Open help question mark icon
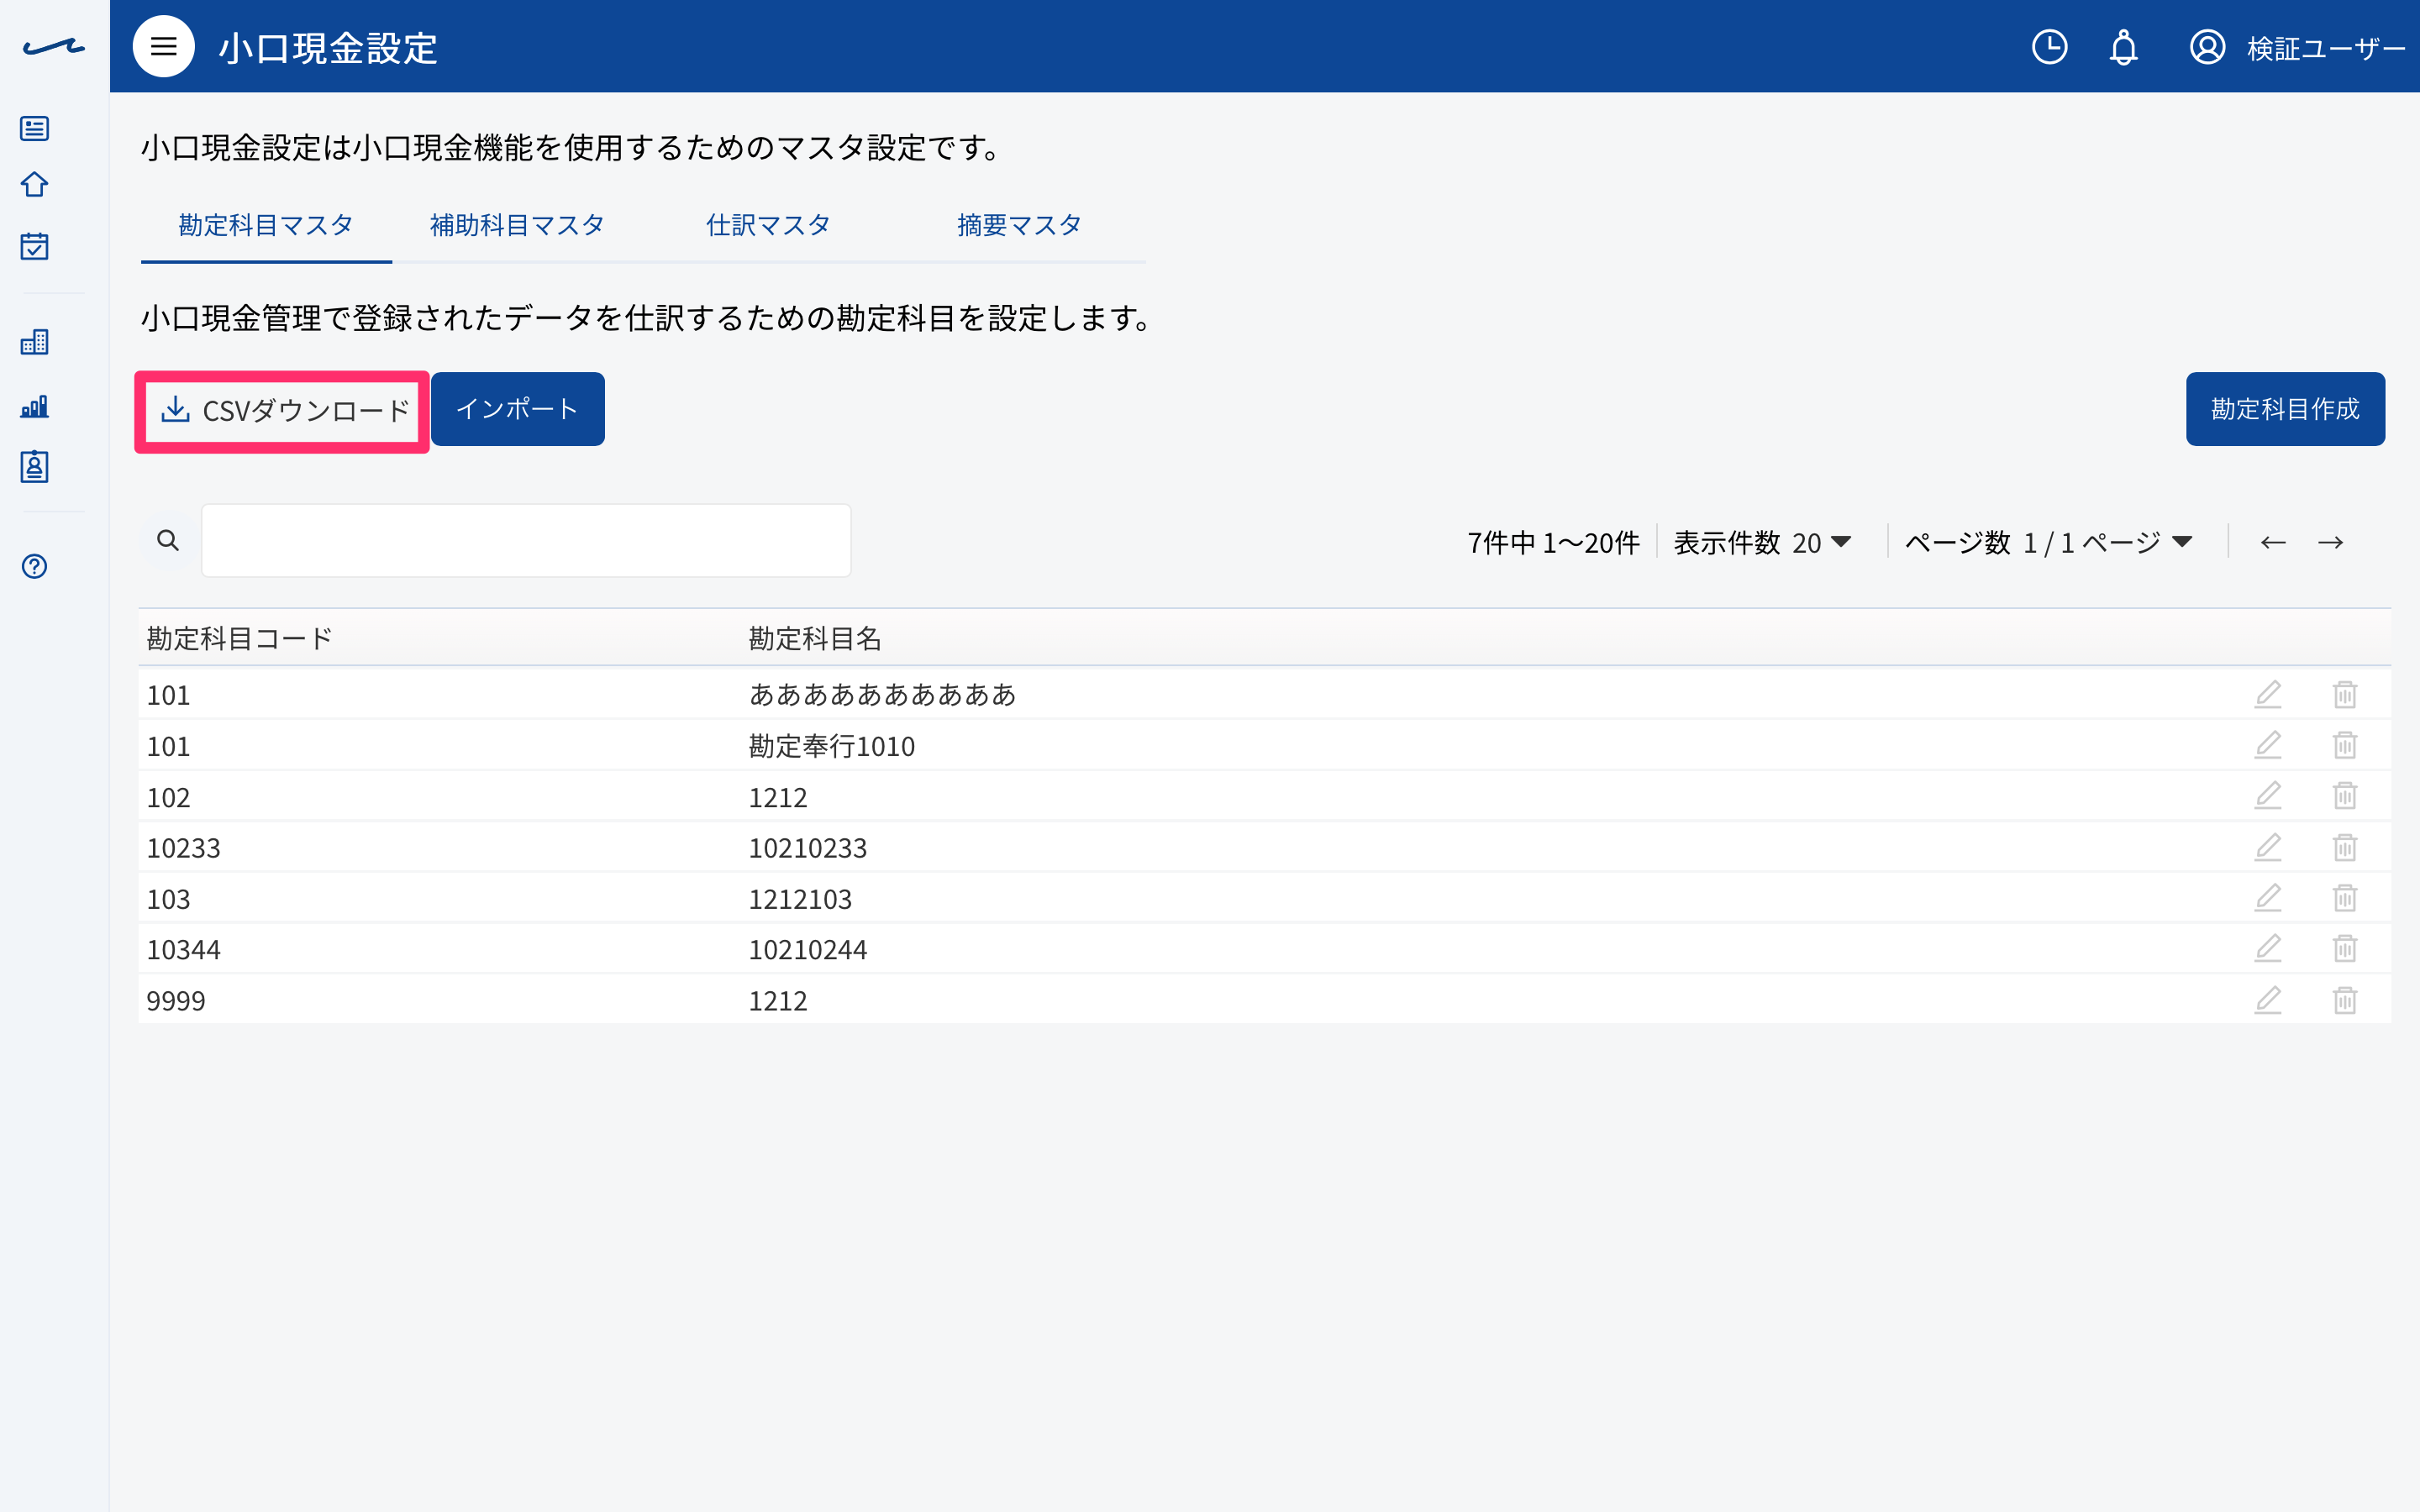The width and height of the screenshot is (2420, 1512). click(x=35, y=567)
